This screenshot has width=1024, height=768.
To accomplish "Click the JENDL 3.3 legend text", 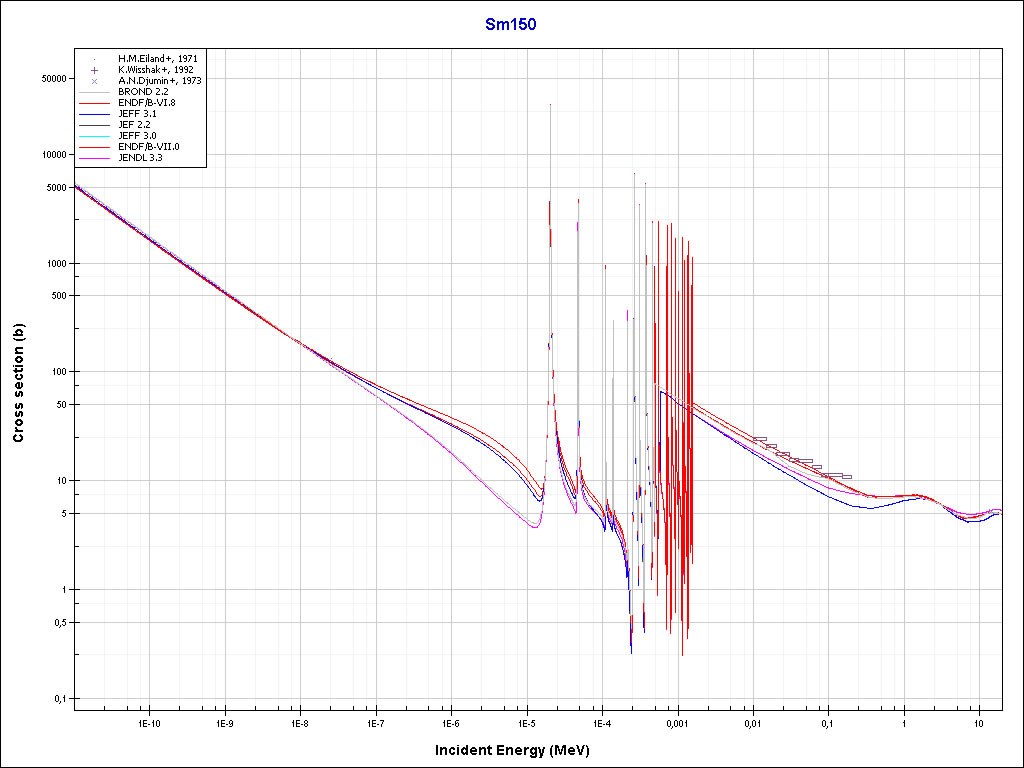I will point(140,158).
